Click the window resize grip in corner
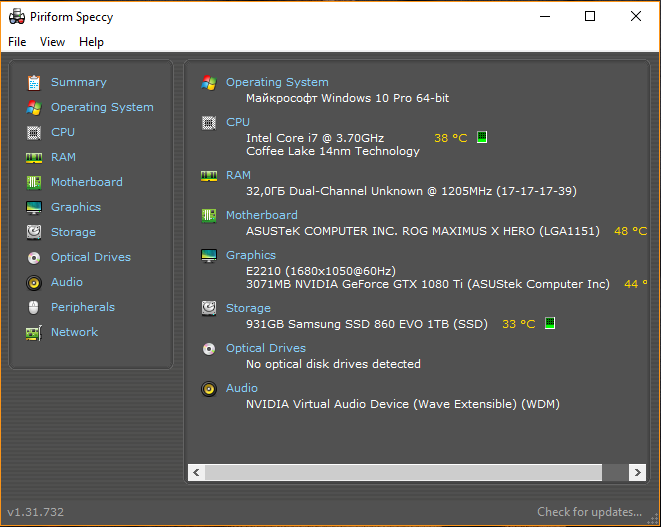 (653, 520)
